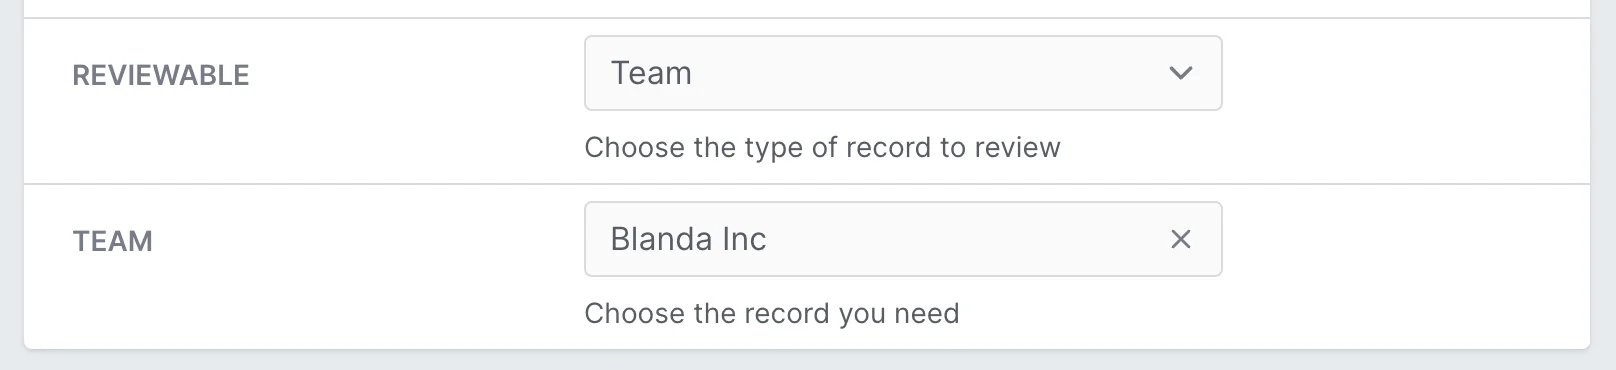Open the Reviewable type select box

click(x=903, y=73)
